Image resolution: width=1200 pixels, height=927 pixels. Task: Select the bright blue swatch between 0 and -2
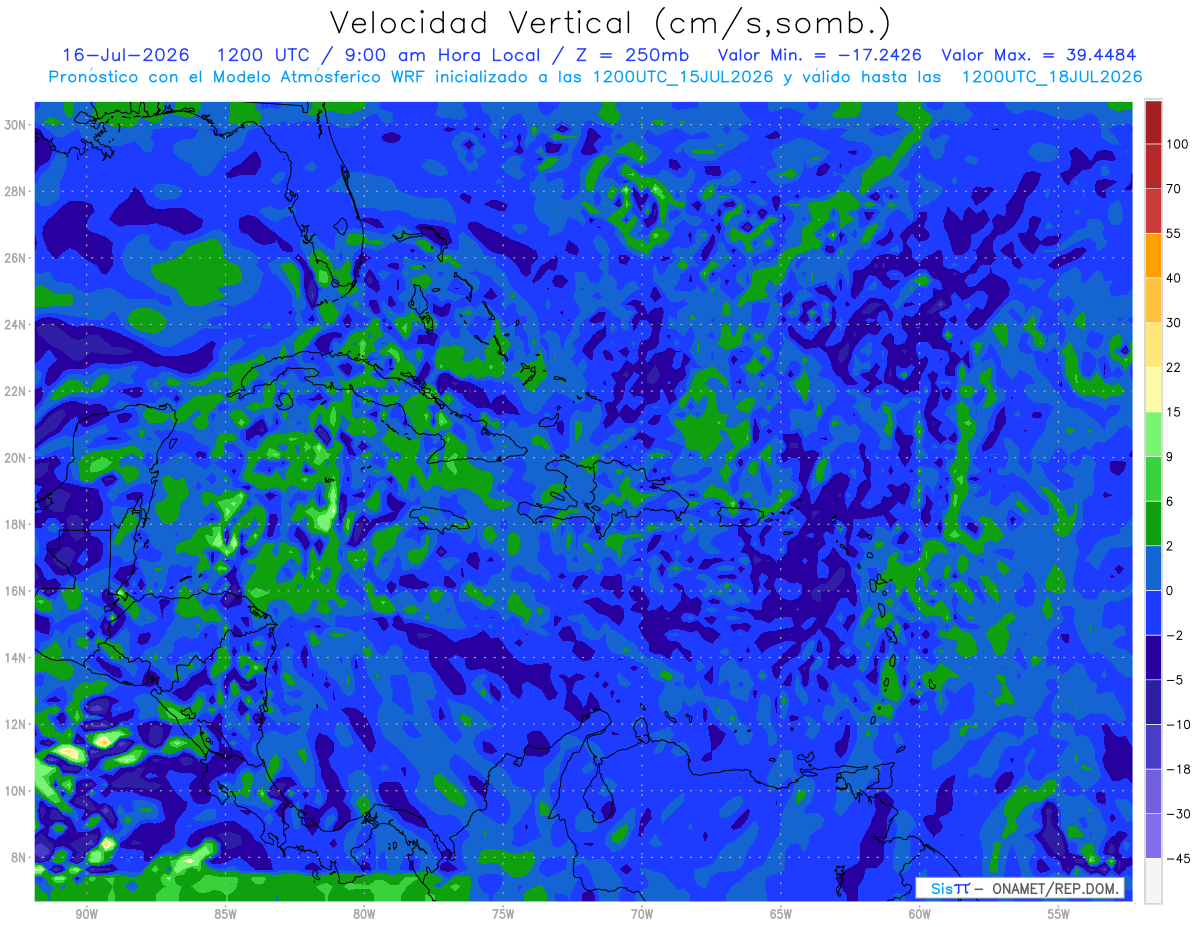1153,612
